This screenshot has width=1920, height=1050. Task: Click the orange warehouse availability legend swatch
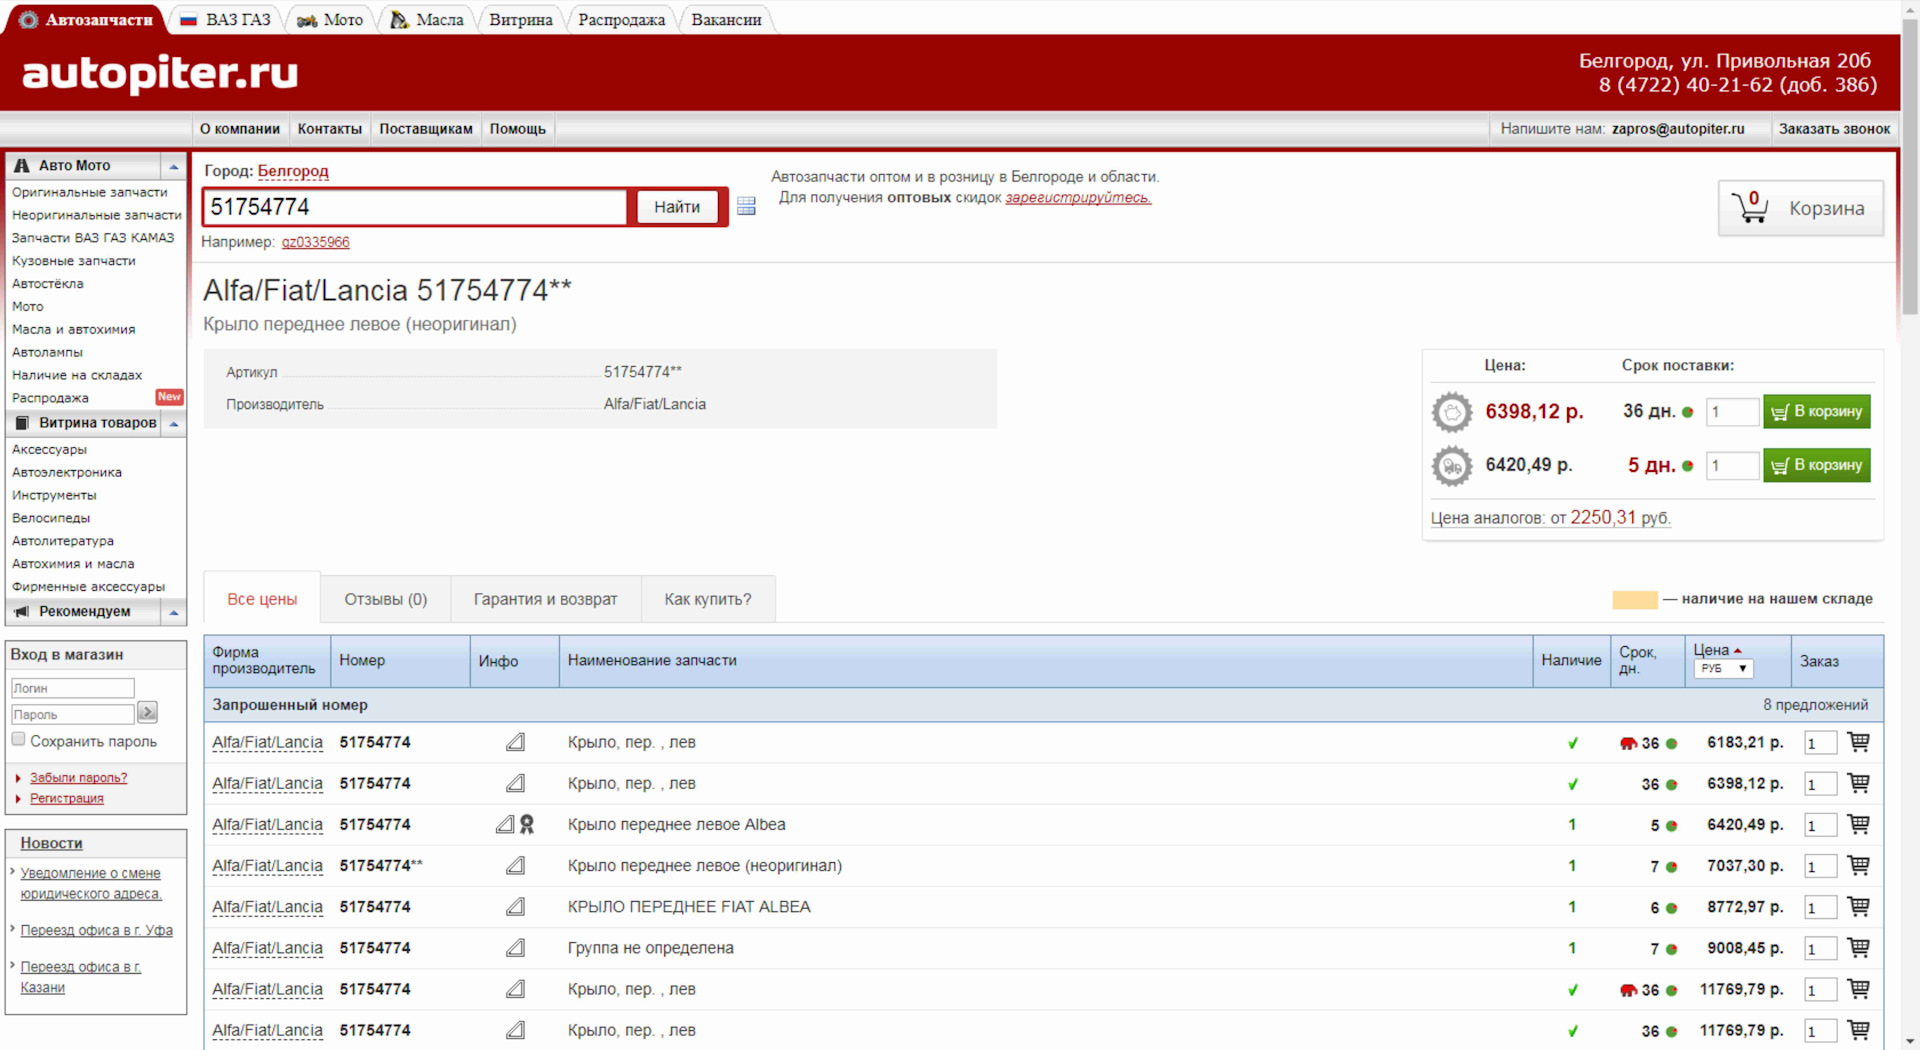pos(1635,600)
